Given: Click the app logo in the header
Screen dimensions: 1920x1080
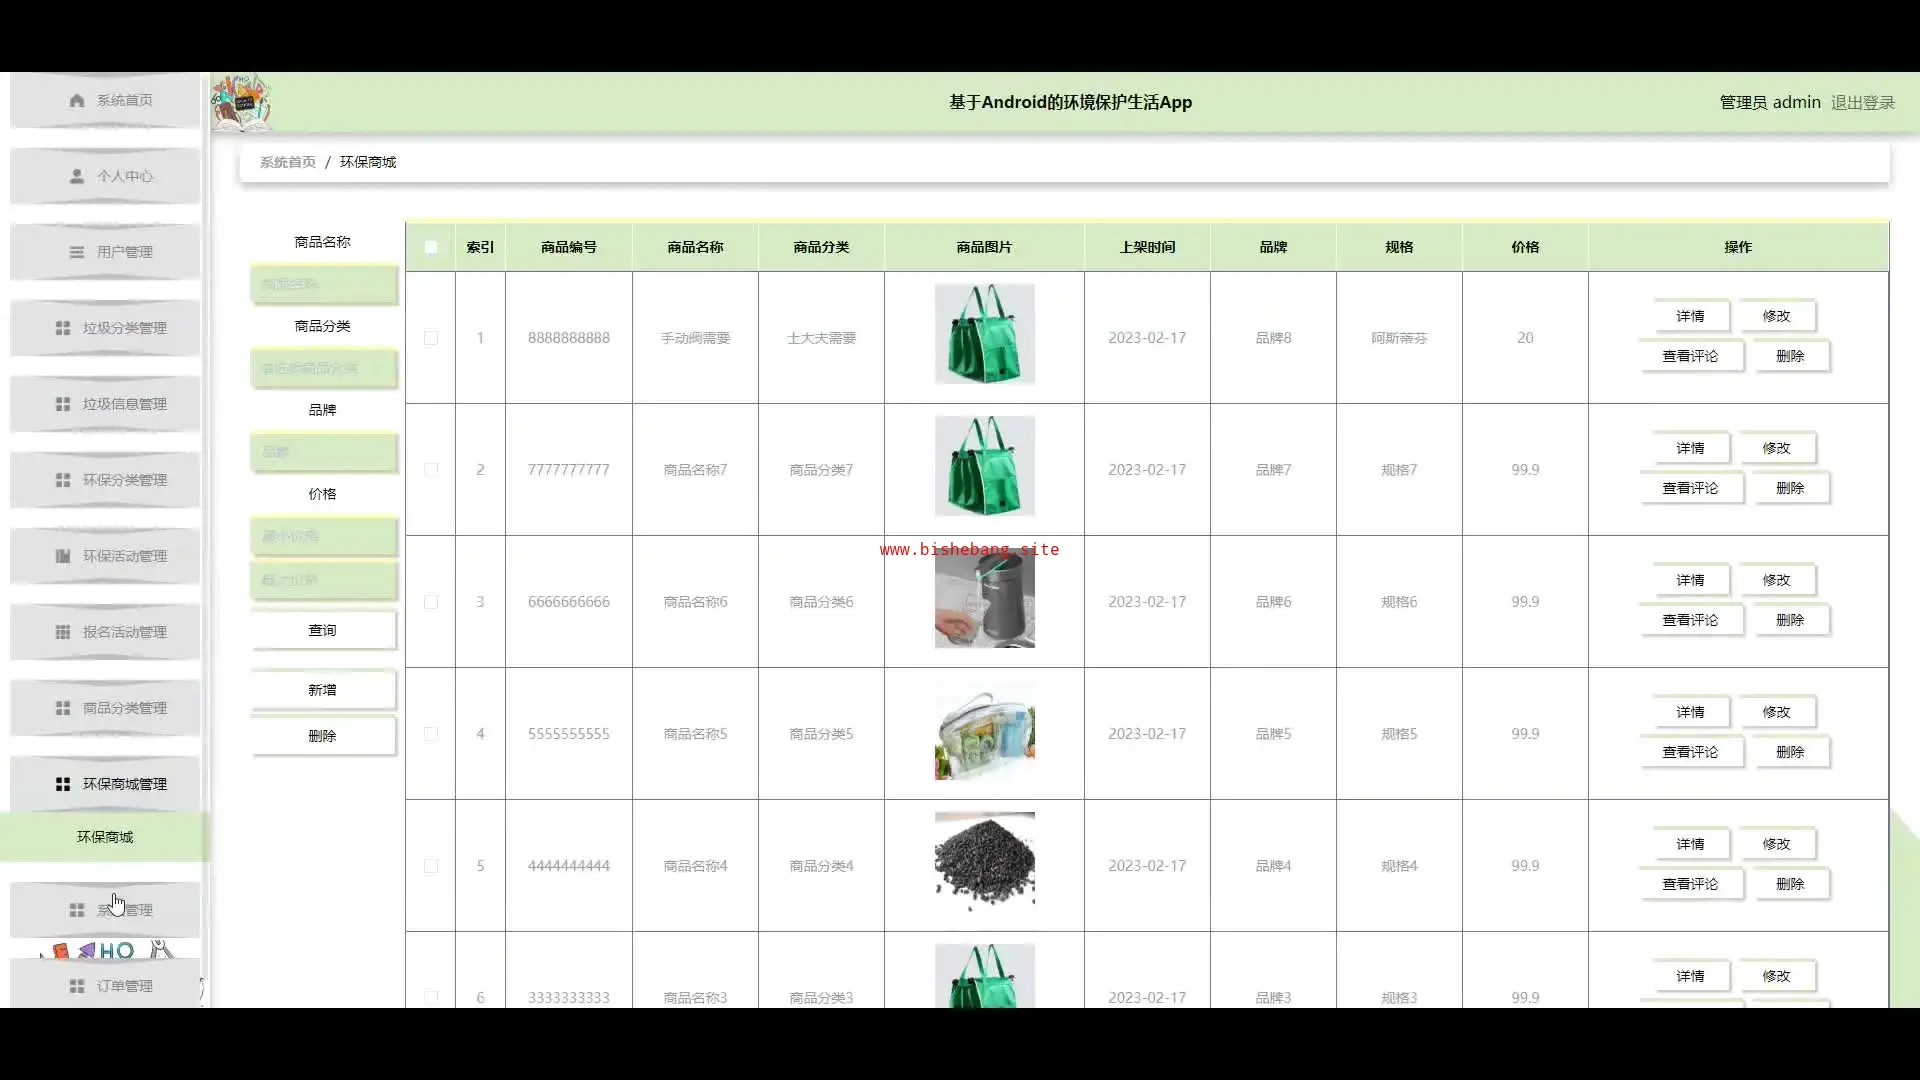Looking at the screenshot, I should coord(241,103).
